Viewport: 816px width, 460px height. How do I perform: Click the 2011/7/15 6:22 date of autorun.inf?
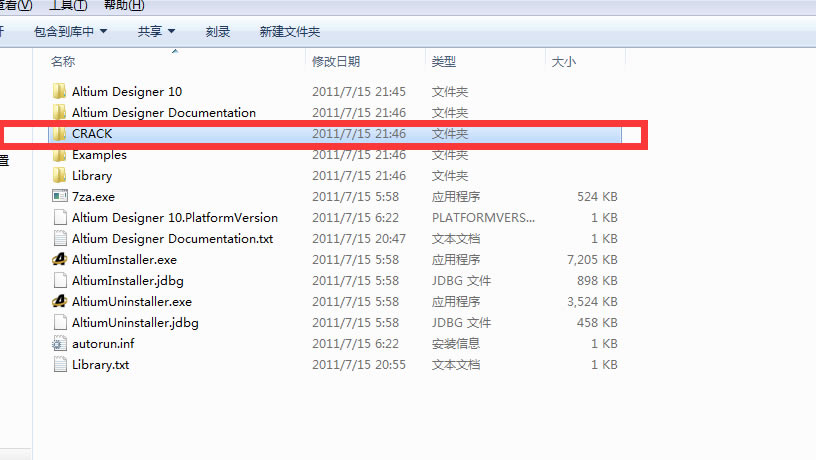355,343
